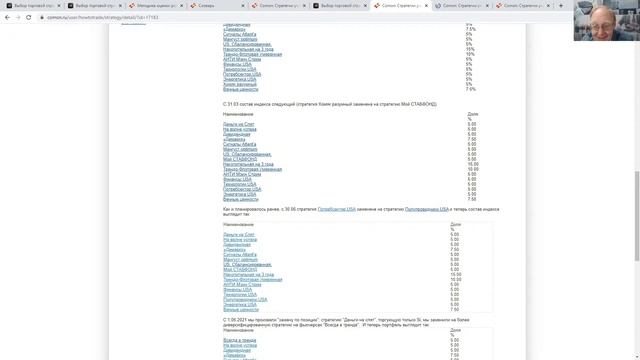
Task: Switch to the Словарь tab
Action: [x=217, y=6]
